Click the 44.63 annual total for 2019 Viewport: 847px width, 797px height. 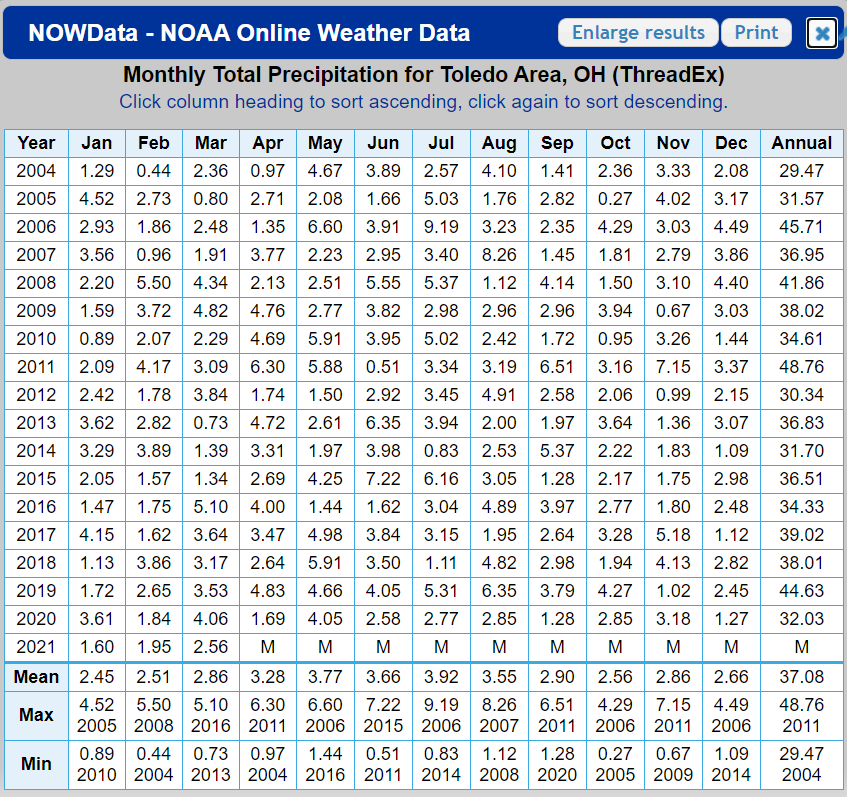pos(802,591)
